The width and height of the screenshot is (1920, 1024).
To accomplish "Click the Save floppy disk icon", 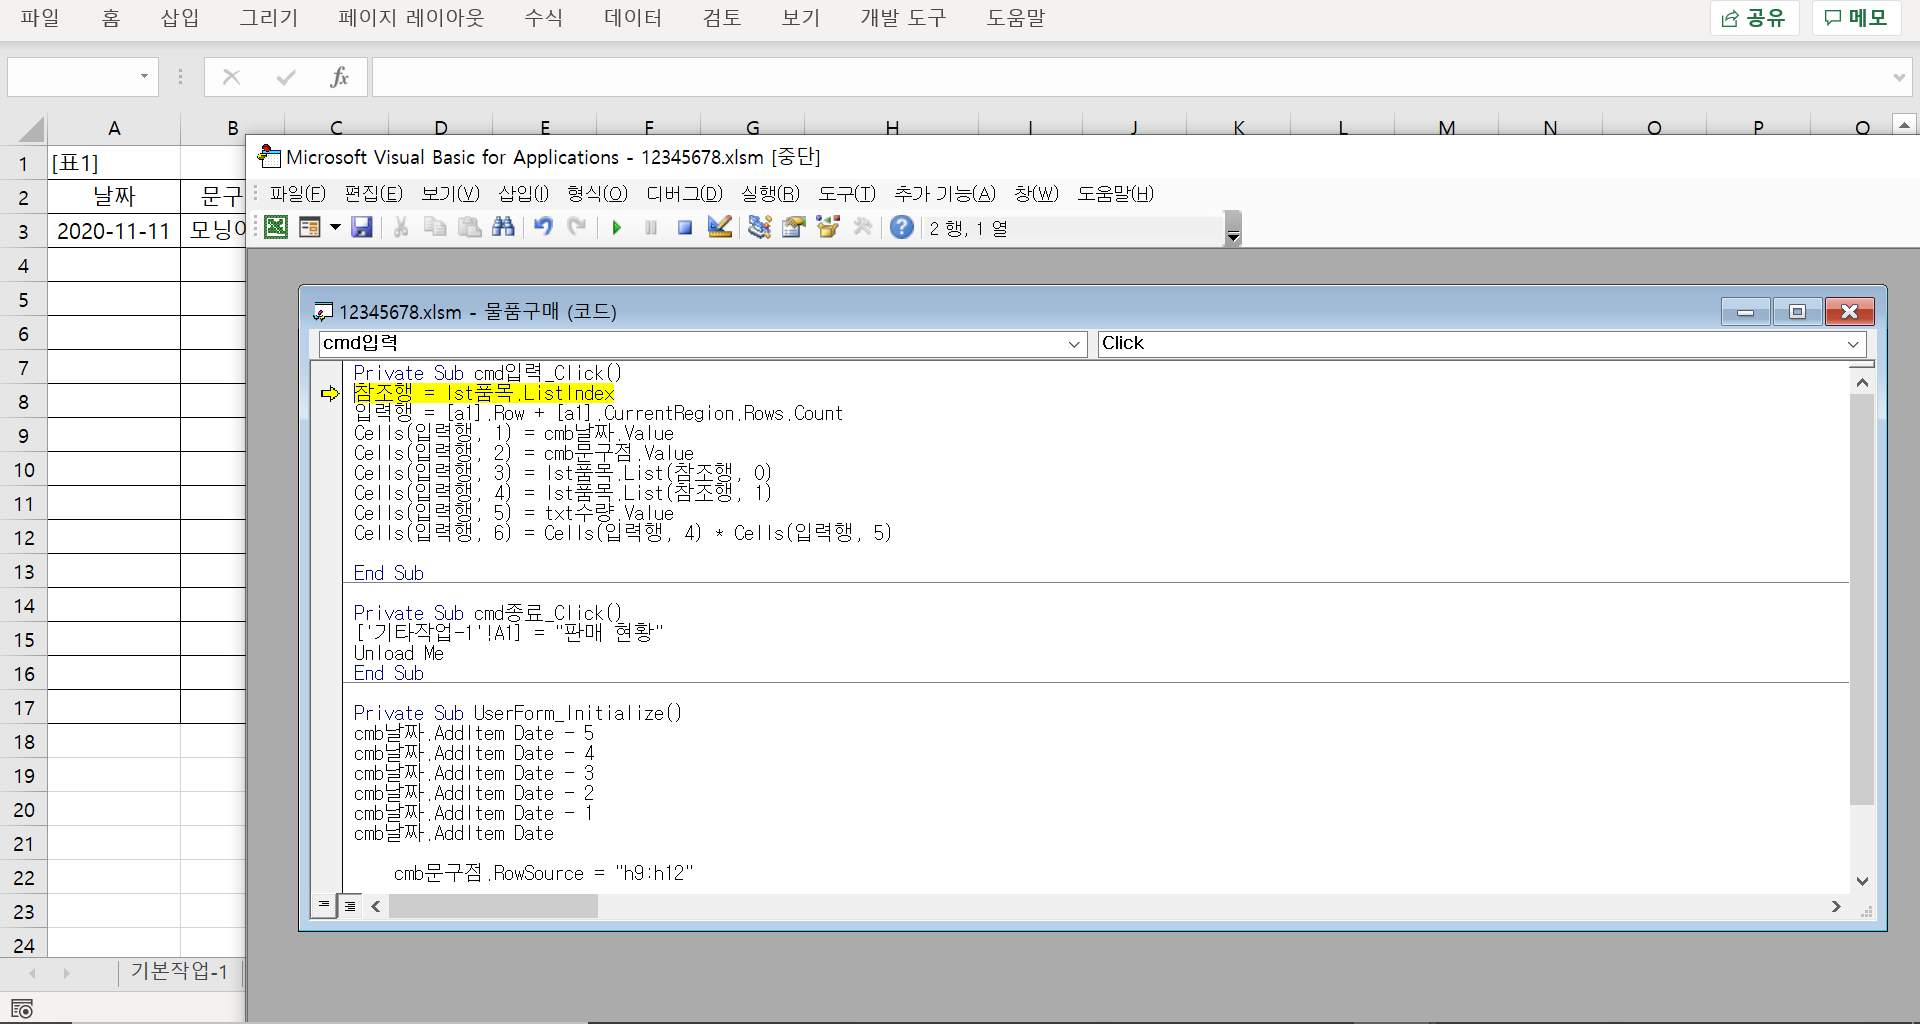I will click(362, 228).
